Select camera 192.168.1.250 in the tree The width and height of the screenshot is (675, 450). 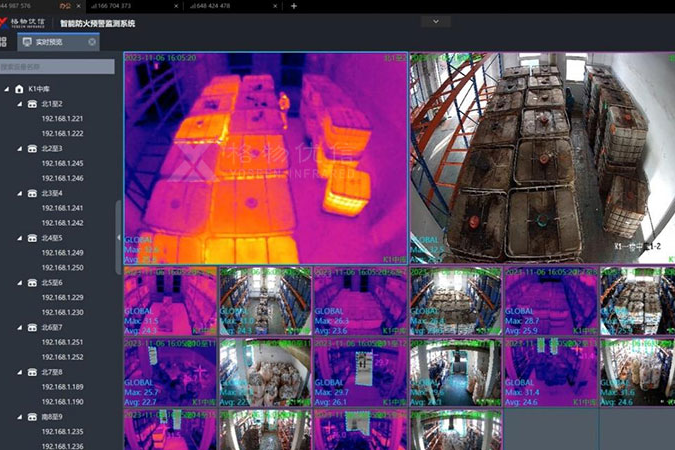(62, 267)
